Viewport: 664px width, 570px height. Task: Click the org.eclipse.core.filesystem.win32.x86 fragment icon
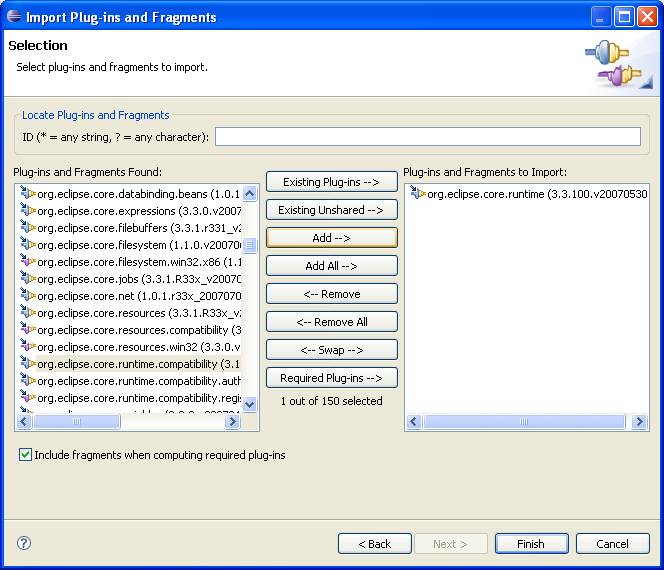click(28, 261)
